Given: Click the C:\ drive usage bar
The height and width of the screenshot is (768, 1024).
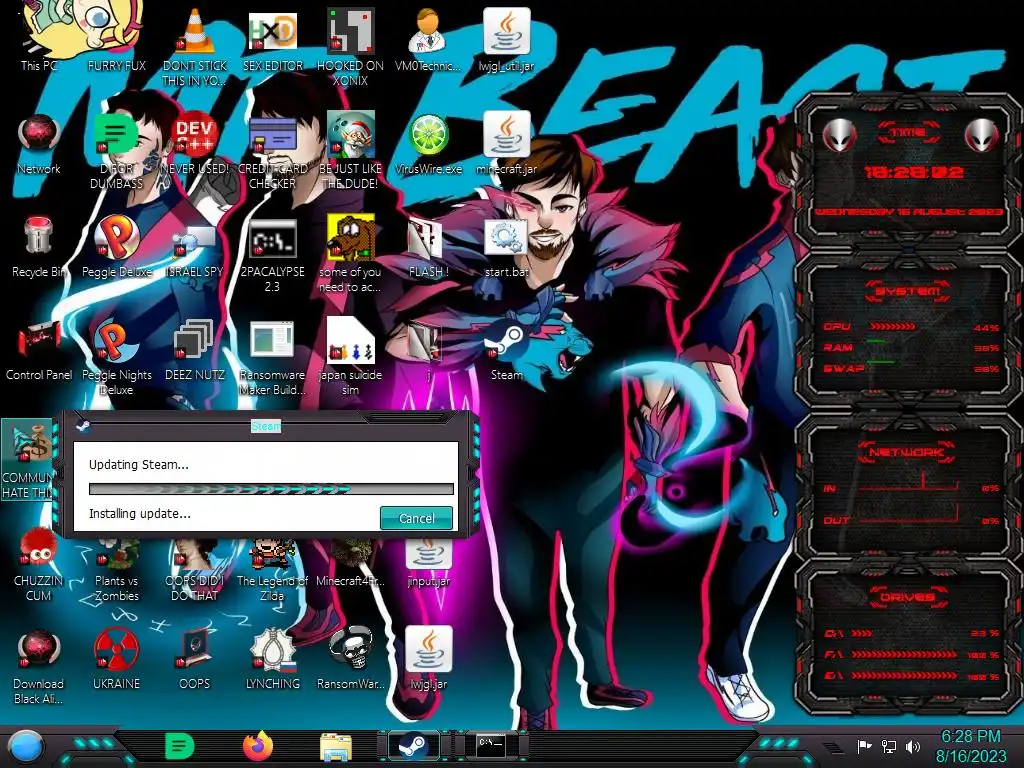Looking at the screenshot, I should (x=862, y=633).
